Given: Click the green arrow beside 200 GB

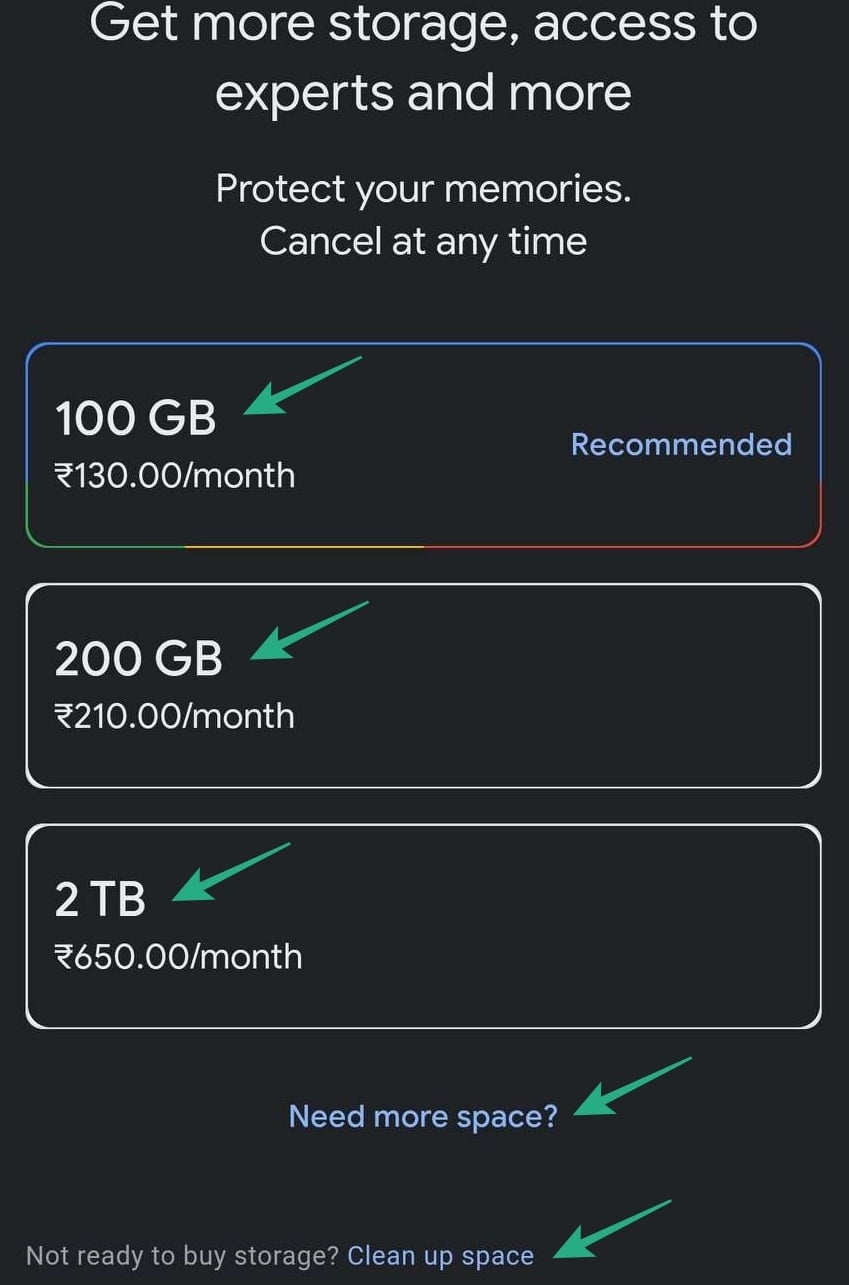Looking at the screenshot, I should click(307, 631).
